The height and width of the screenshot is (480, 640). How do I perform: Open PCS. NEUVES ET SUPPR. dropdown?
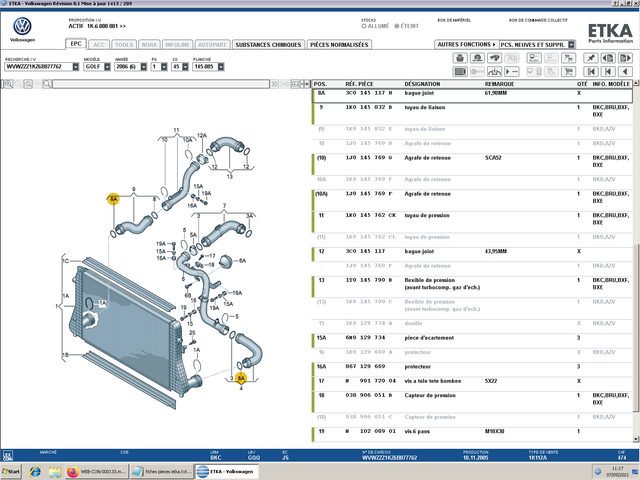pyautogui.click(x=571, y=44)
